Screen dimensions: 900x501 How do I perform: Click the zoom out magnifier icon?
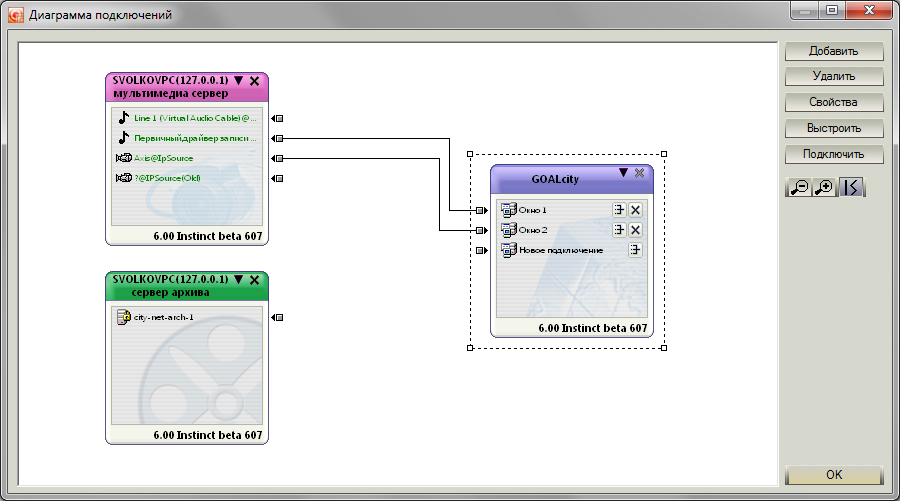(x=798, y=187)
